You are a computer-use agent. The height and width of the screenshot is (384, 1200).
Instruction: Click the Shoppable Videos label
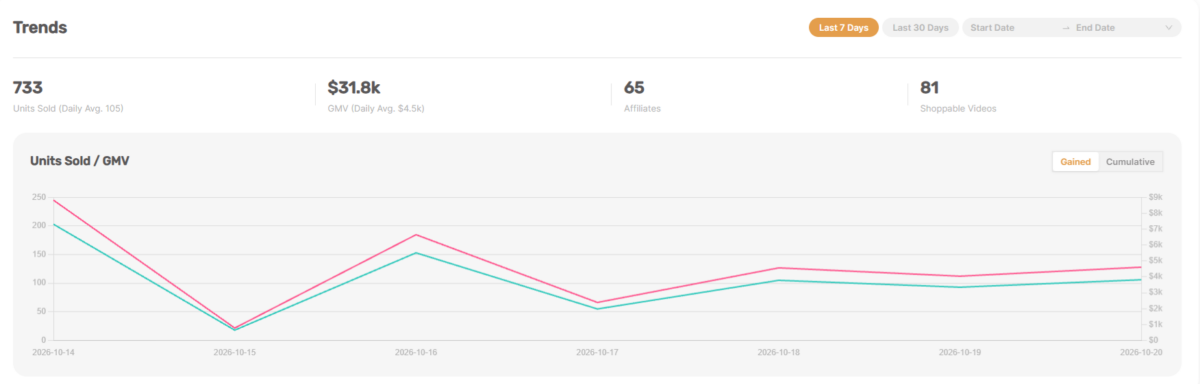click(x=958, y=108)
